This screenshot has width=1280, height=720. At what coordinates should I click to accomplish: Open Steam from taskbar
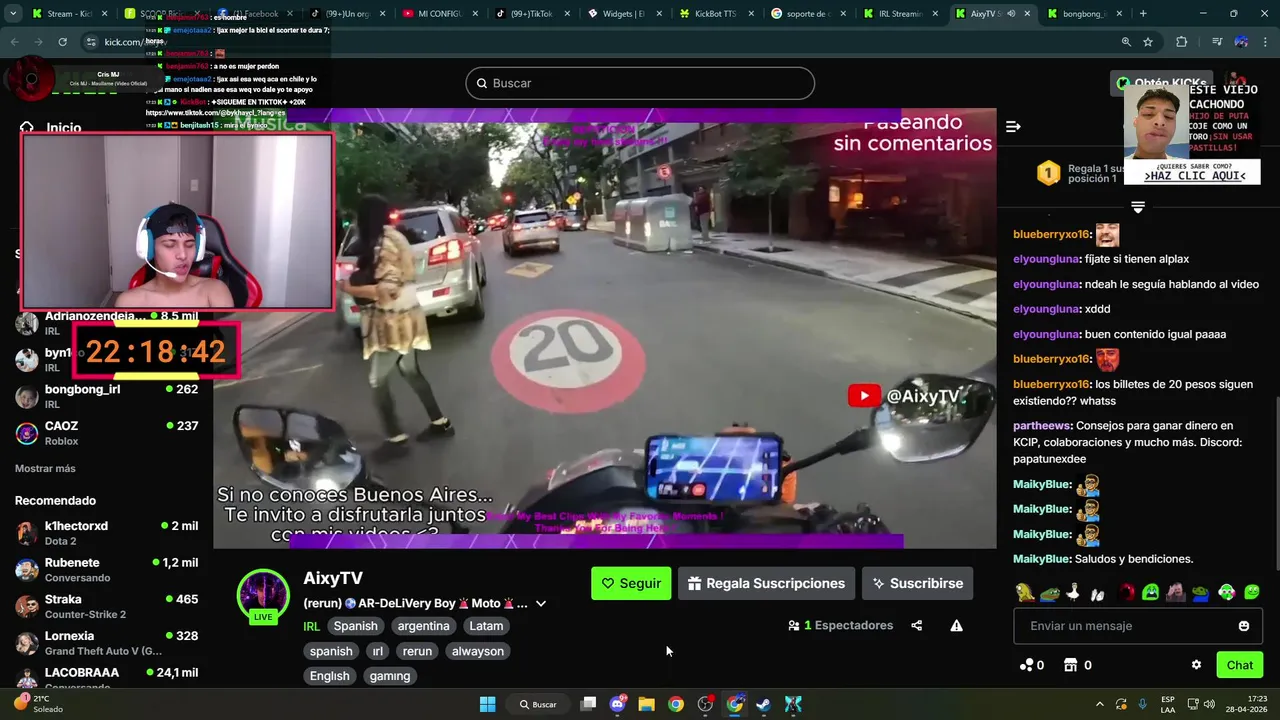(763, 704)
